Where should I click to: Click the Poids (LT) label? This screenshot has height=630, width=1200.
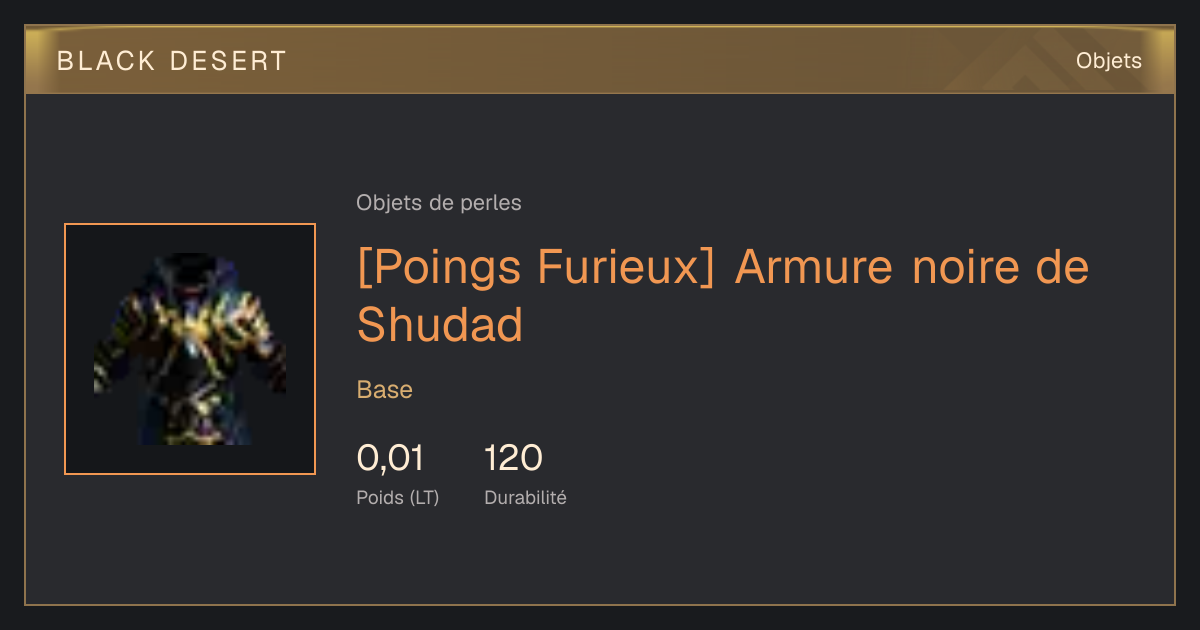point(398,497)
